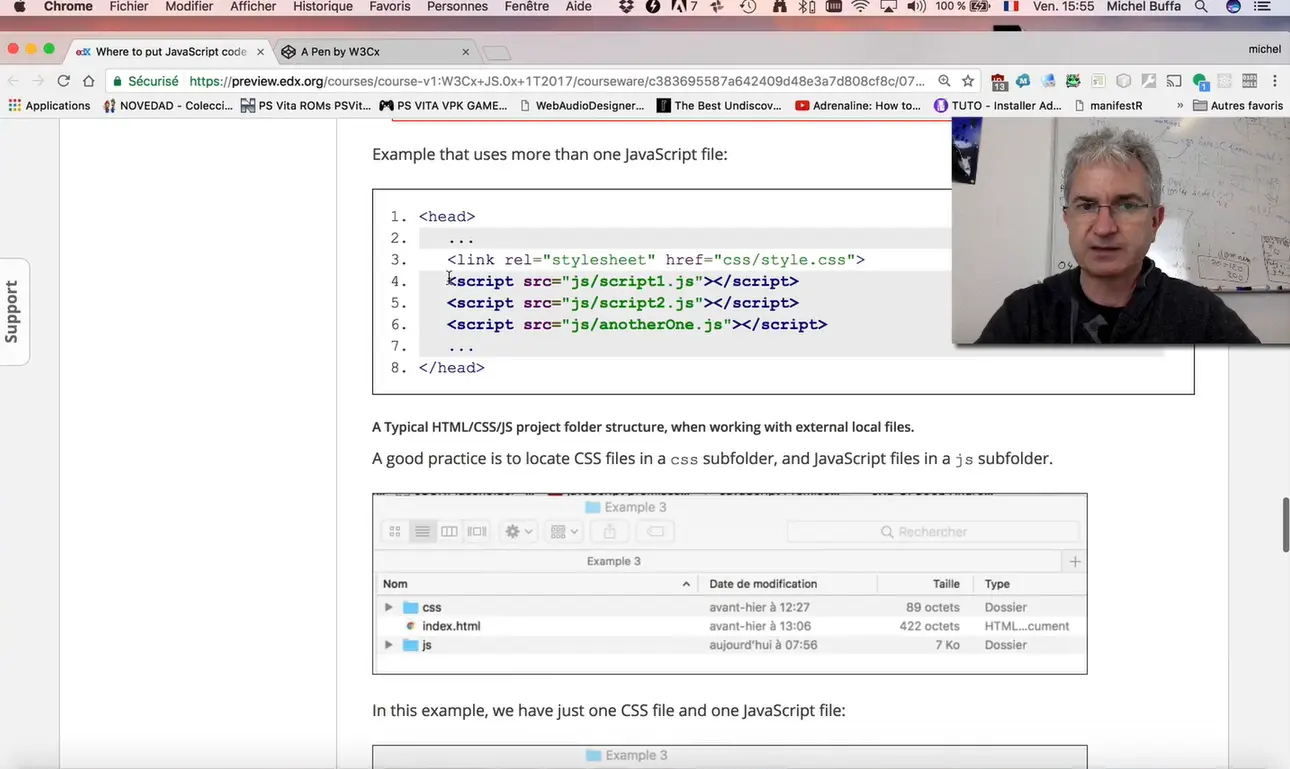
Task: Open Chrome three-dot menu
Action: (1275, 81)
